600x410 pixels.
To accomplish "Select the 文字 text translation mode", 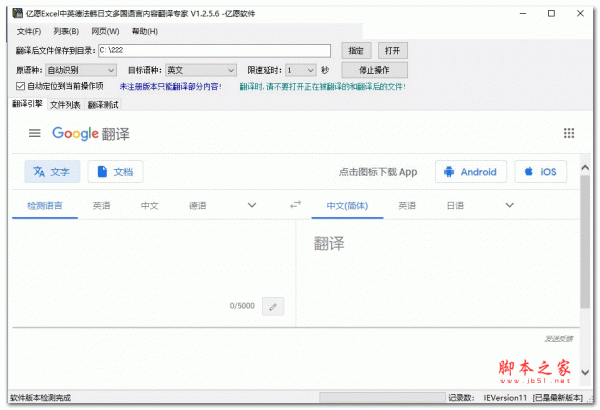I will [52, 172].
